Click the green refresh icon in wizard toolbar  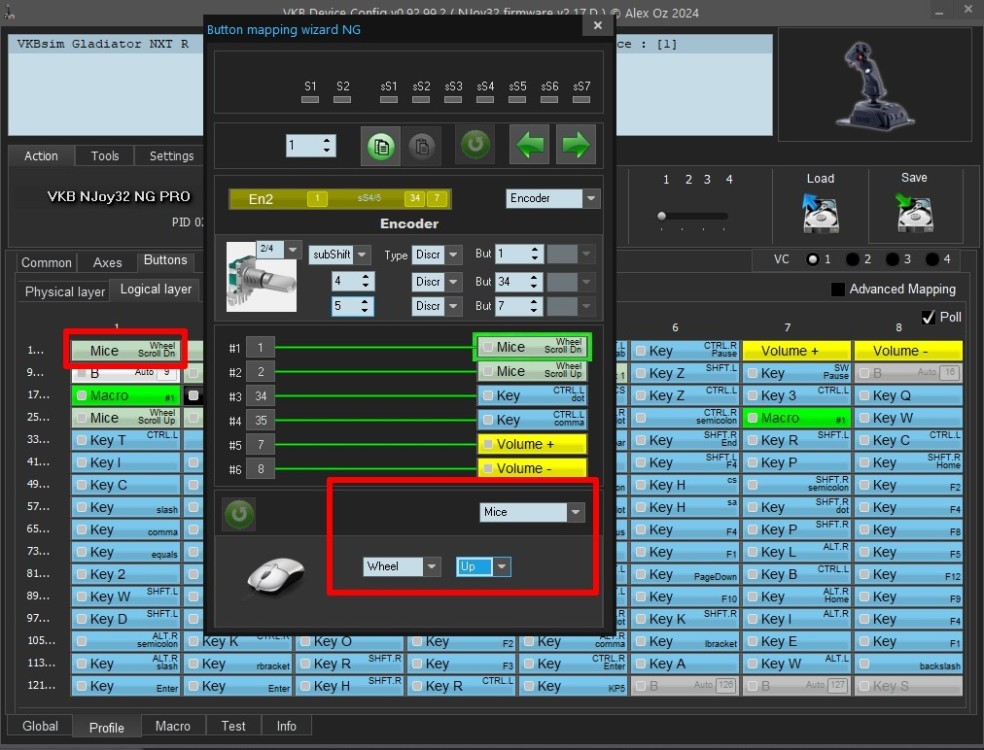(x=475, y=145)
